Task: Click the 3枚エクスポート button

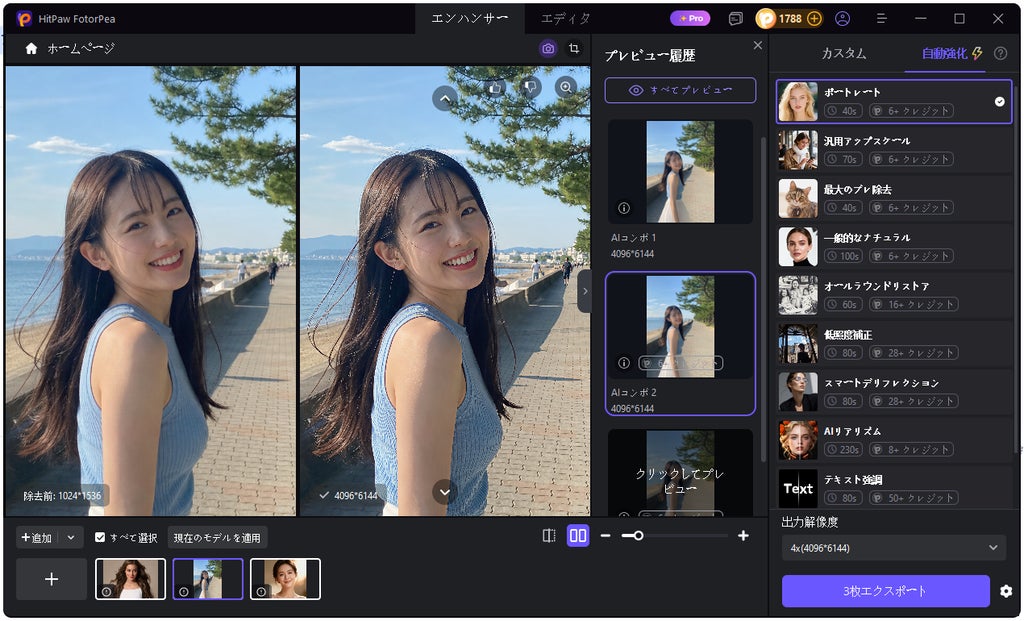Action: pyautogui.click(x=886, y=591)
